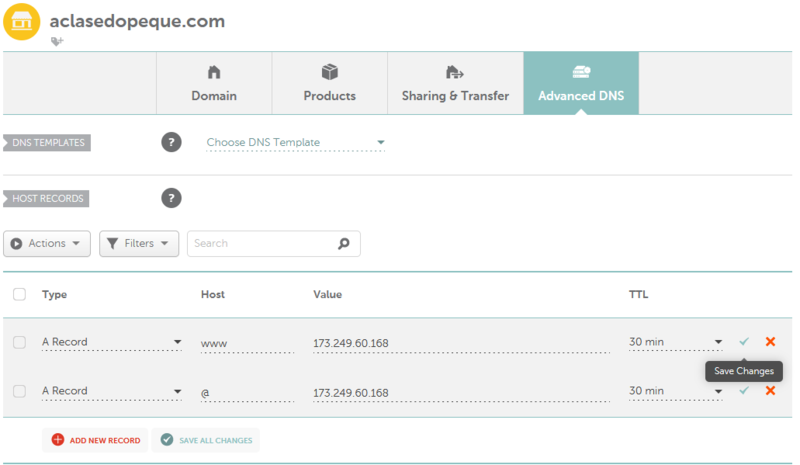Click the search magnifier icon
The width and height of the screenshot is (800, 465).
click(344, 243)
